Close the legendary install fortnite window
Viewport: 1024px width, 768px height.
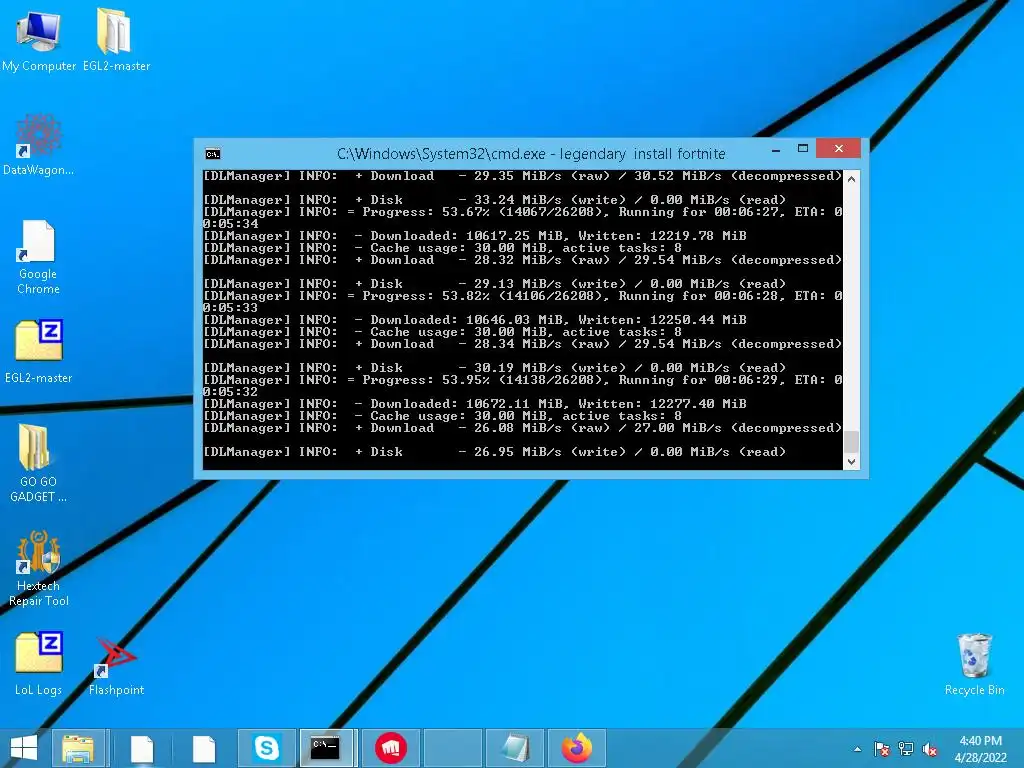click(839, 149)
